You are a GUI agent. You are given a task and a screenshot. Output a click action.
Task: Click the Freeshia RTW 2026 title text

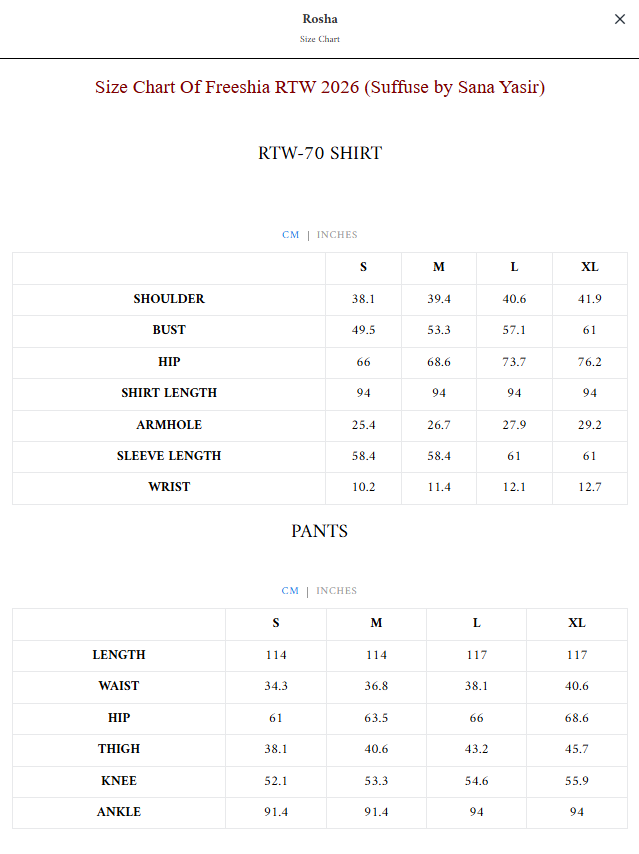(320, 87)
